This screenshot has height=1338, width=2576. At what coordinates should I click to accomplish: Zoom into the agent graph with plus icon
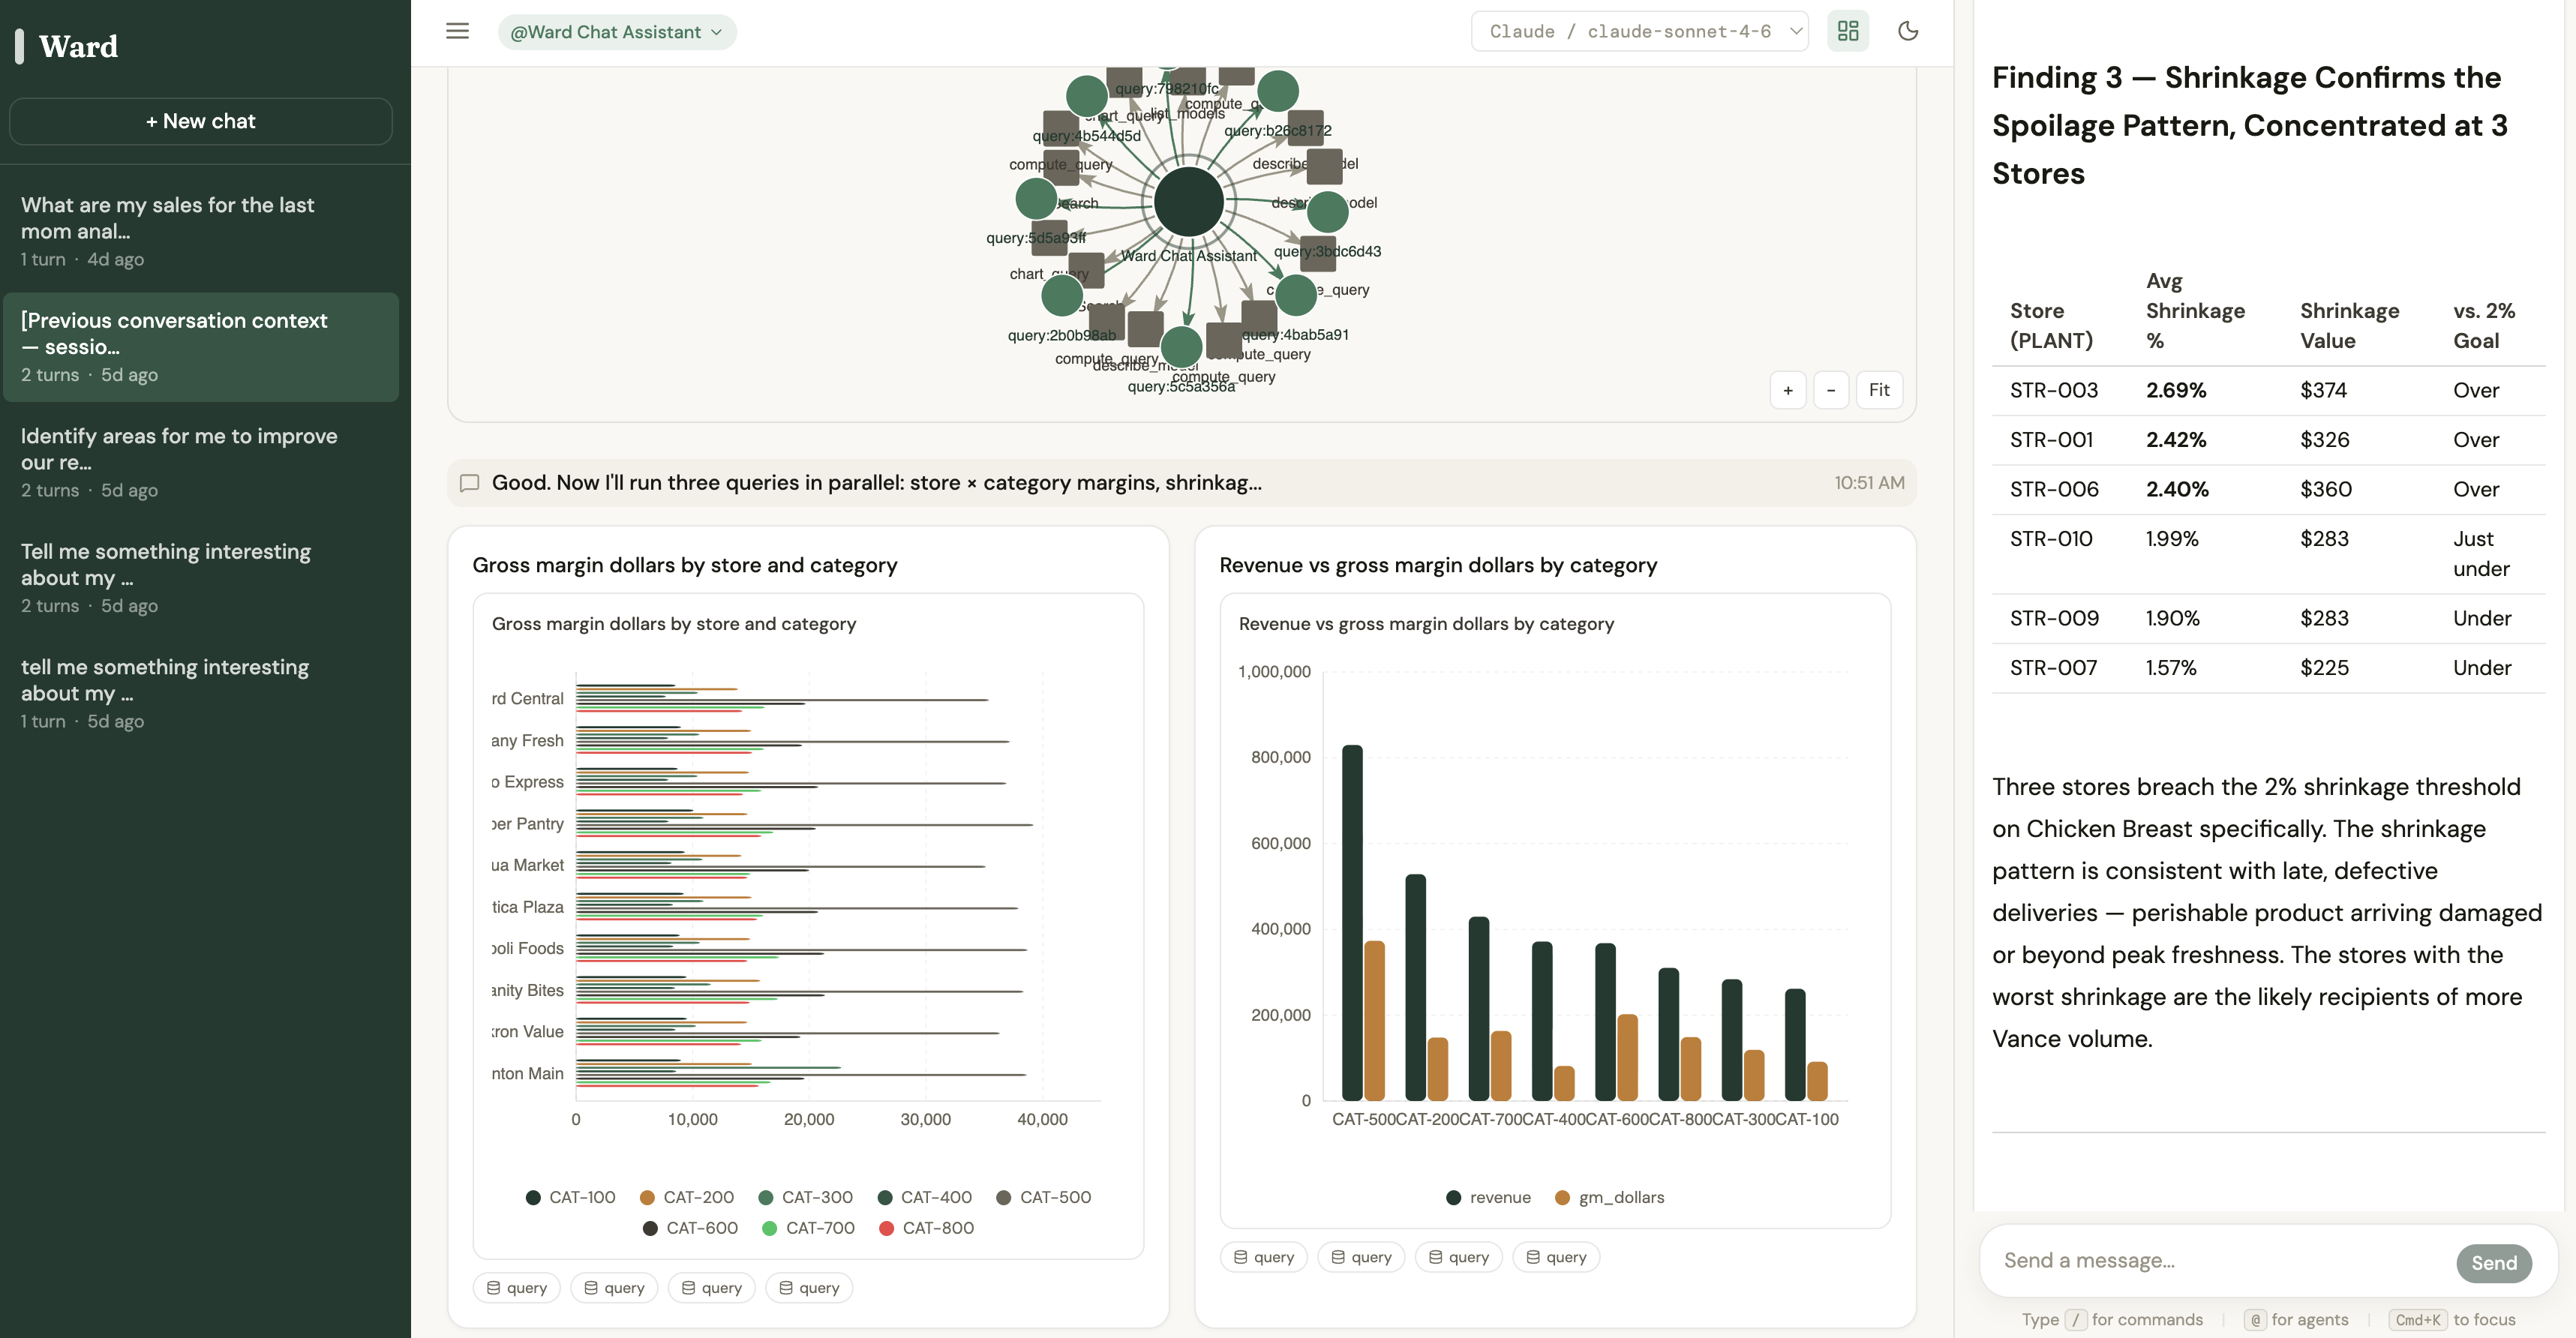[x=1787, y=389]
